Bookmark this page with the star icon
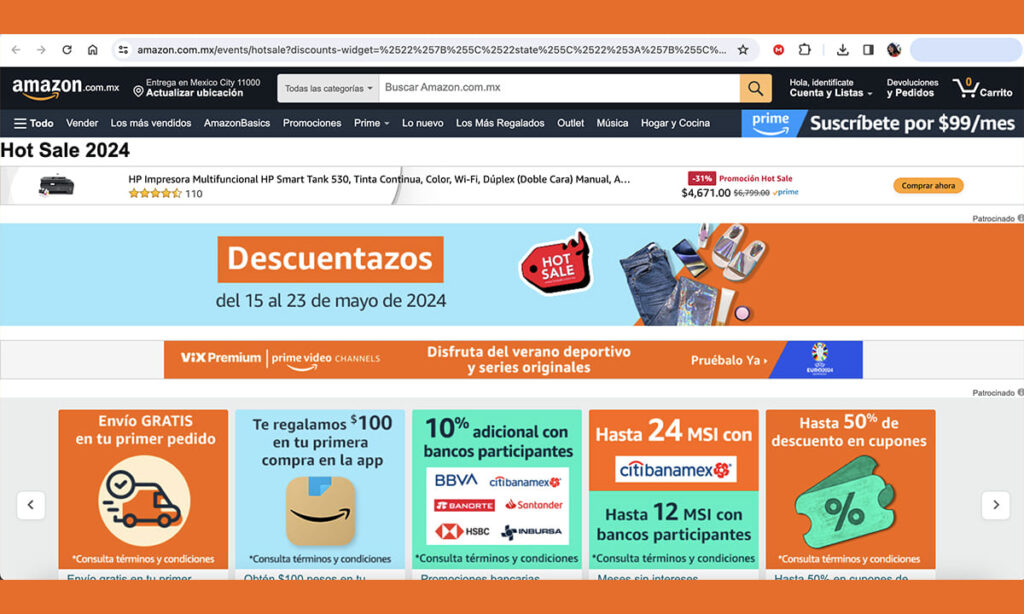 tap(743, 50)
